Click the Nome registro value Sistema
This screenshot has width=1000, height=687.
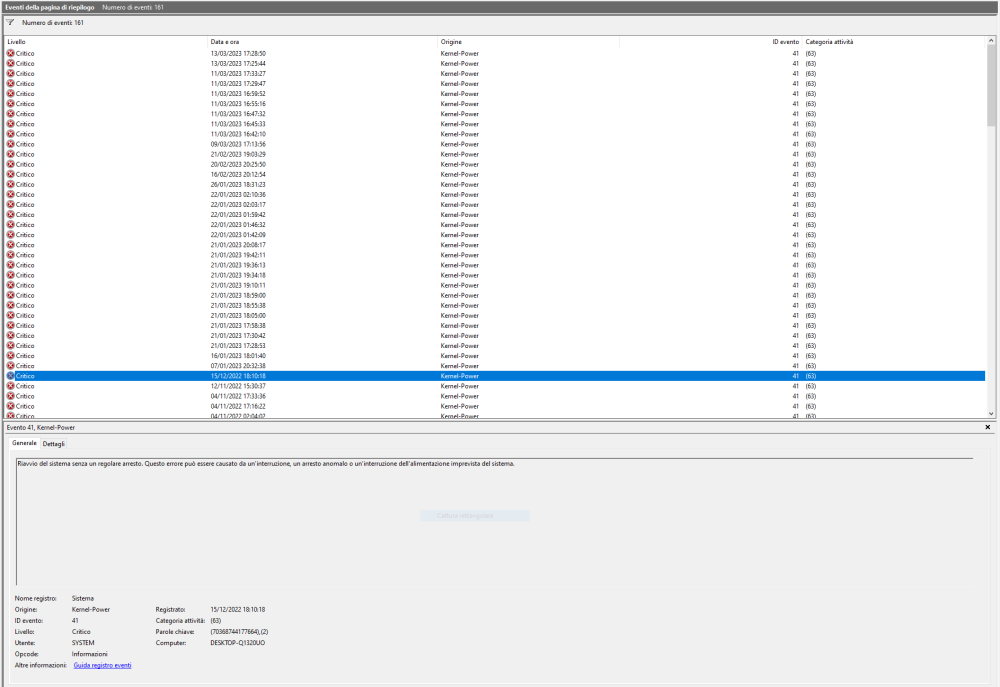[82, 598]
